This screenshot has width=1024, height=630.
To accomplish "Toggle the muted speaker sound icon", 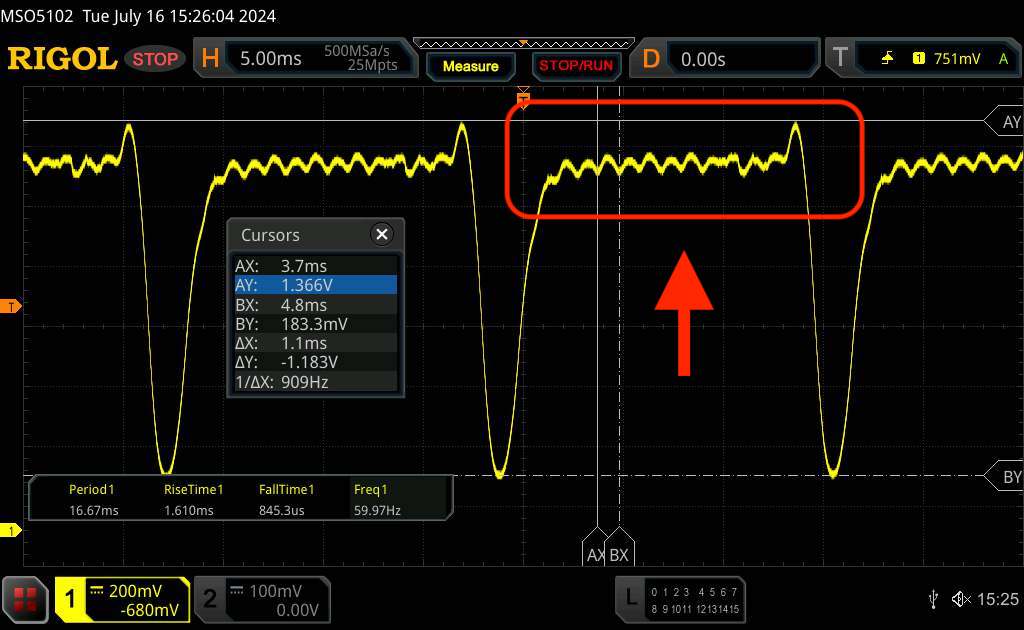I will [x=961, y=599].
